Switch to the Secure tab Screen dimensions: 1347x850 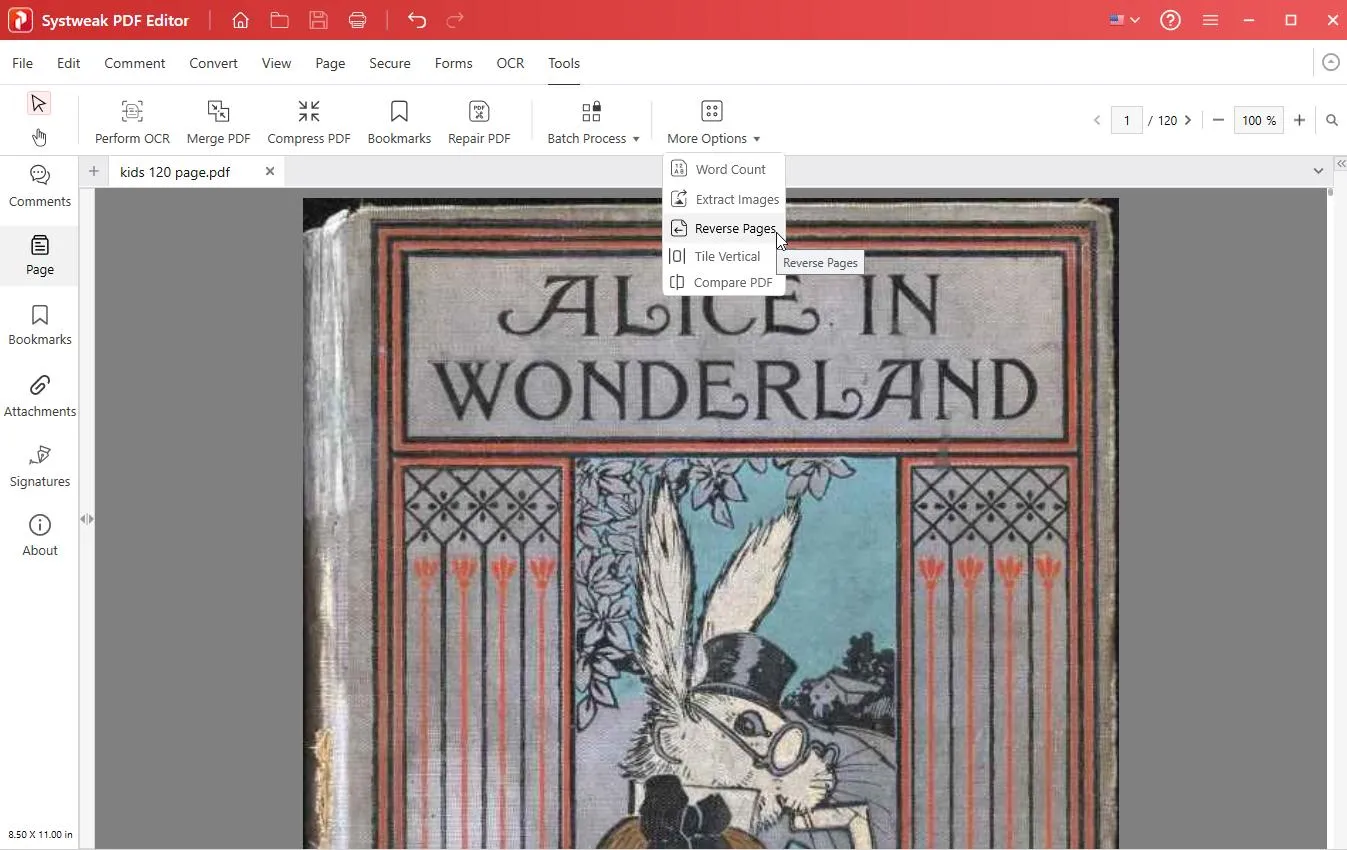389,63
